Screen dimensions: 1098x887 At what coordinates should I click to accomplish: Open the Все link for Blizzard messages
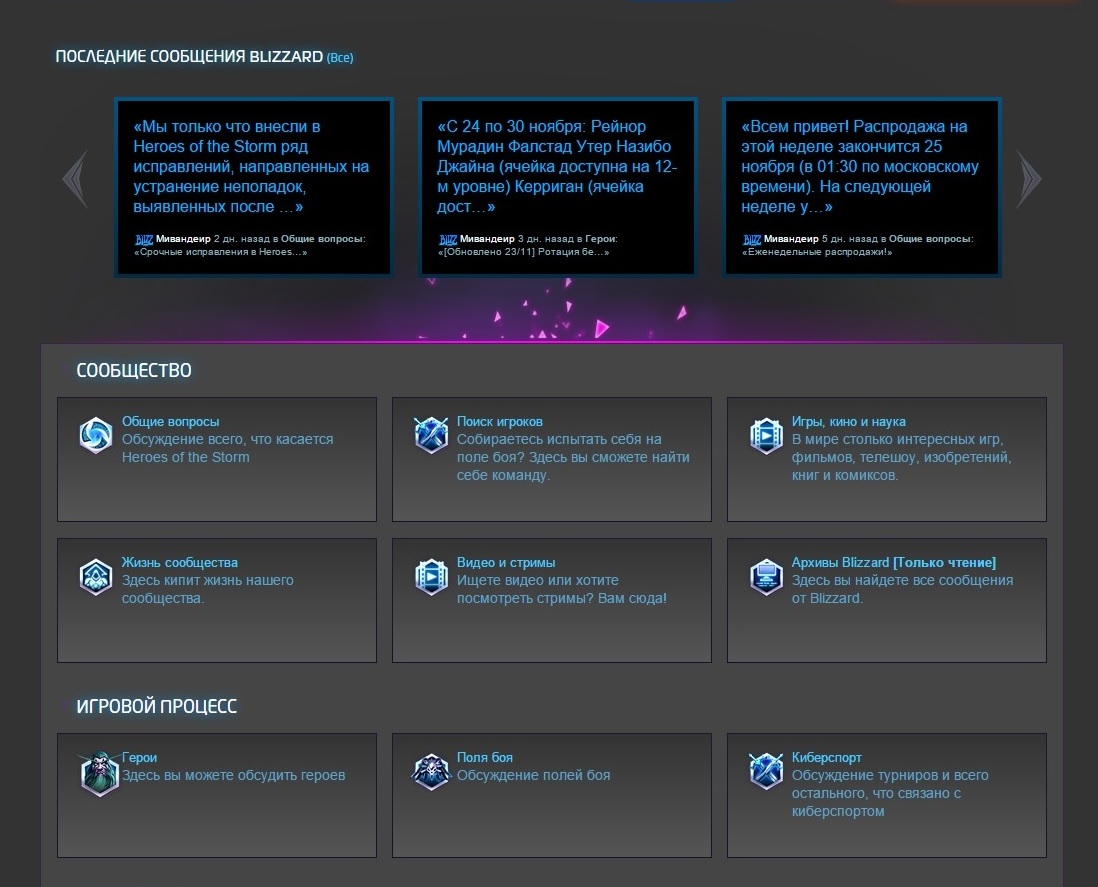point(340,58)
